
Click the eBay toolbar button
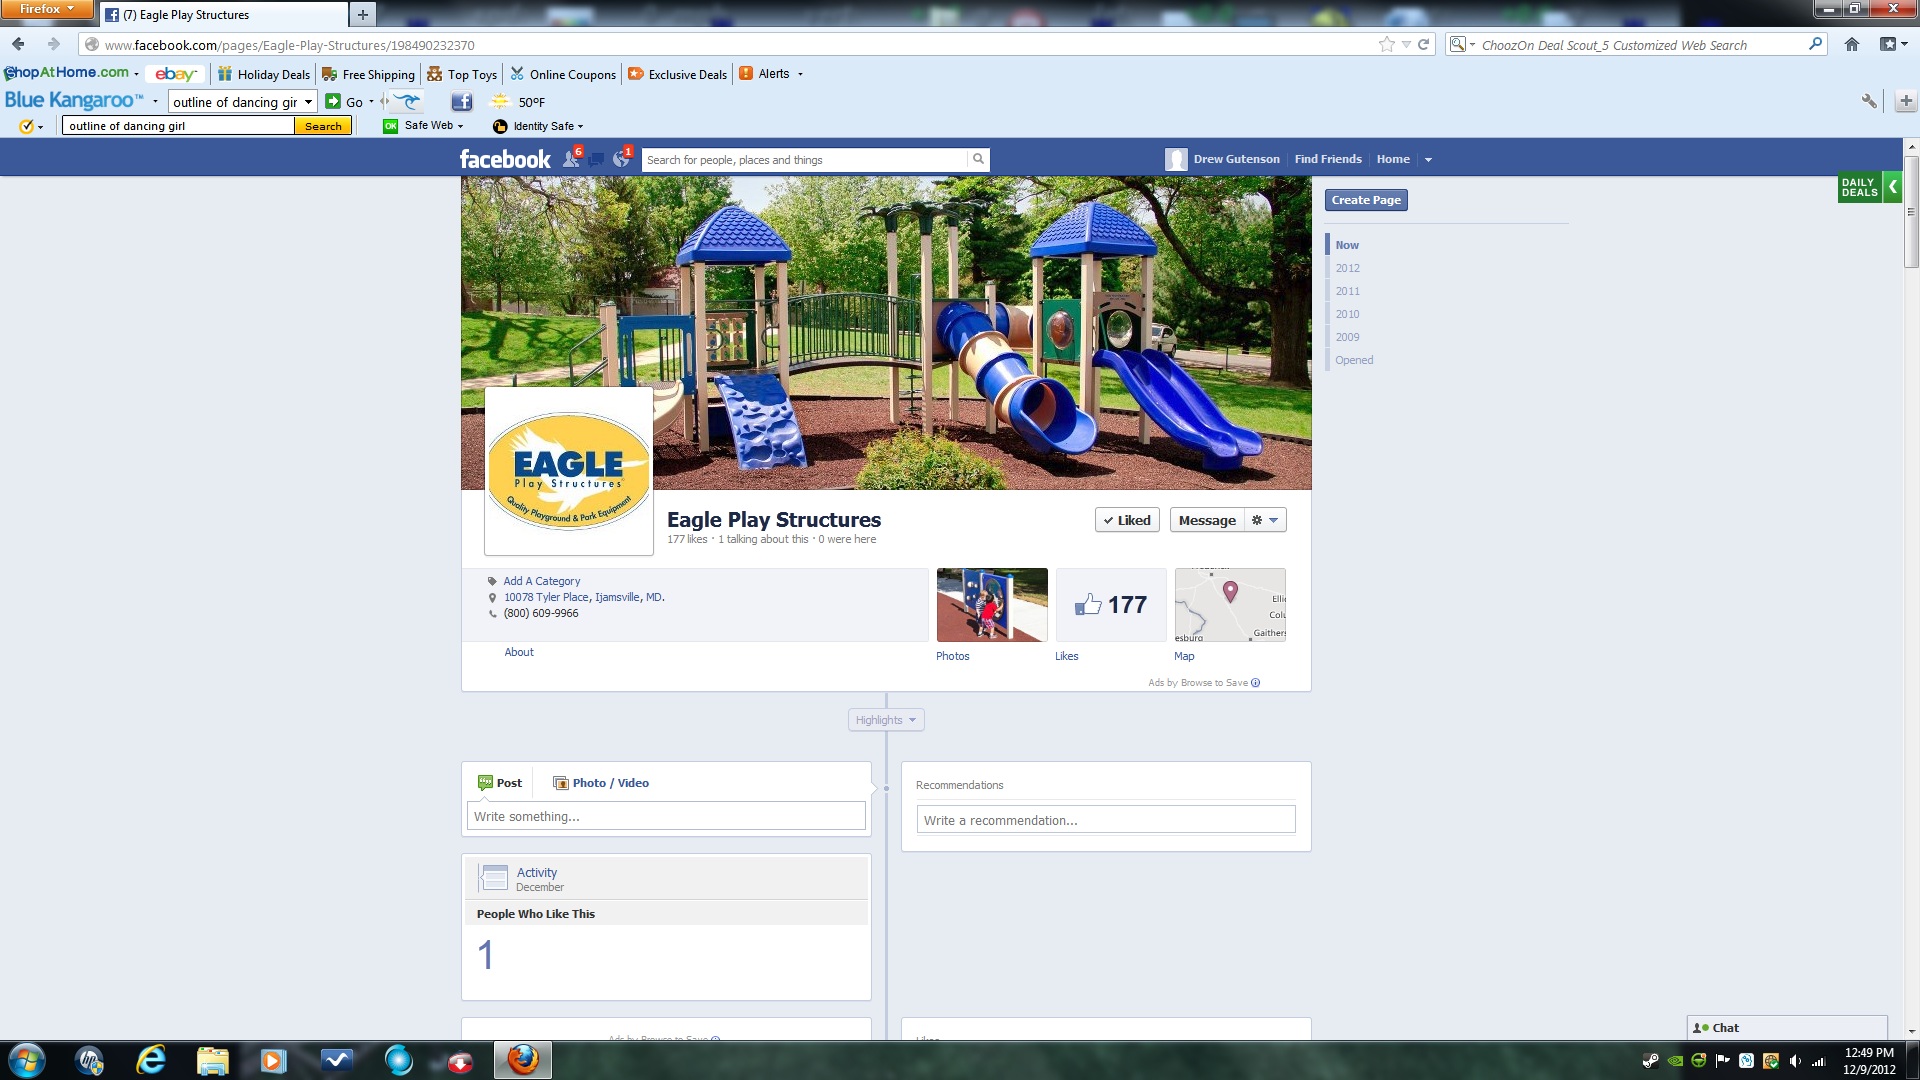[x=176, y=74]
